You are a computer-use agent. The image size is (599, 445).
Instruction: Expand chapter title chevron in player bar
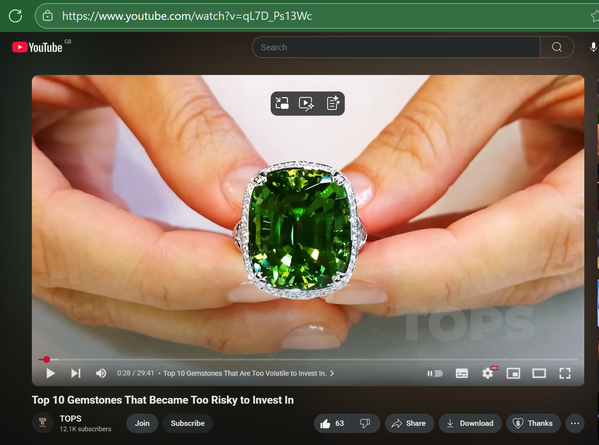click(332, 373)
